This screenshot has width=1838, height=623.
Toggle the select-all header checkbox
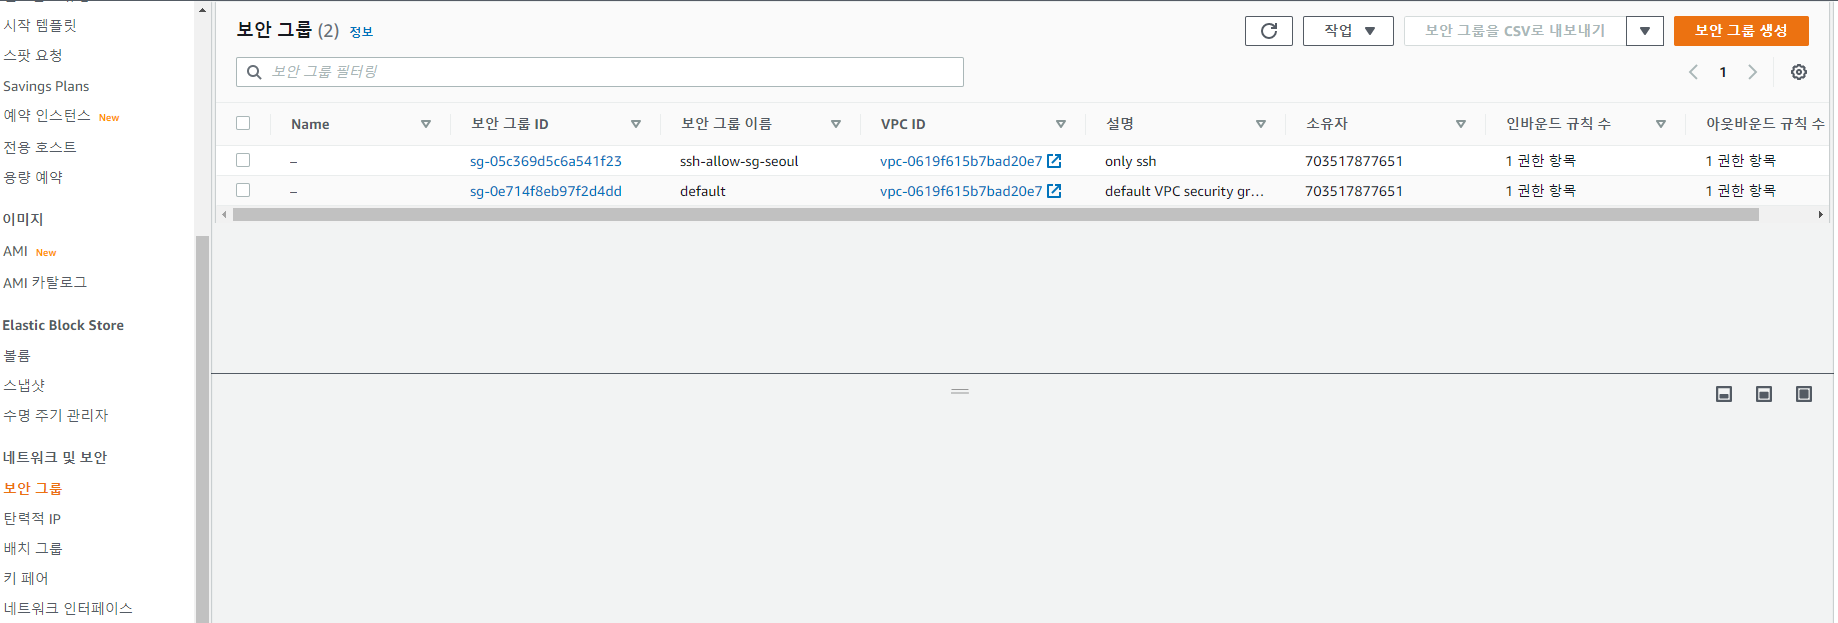[243, 123]
